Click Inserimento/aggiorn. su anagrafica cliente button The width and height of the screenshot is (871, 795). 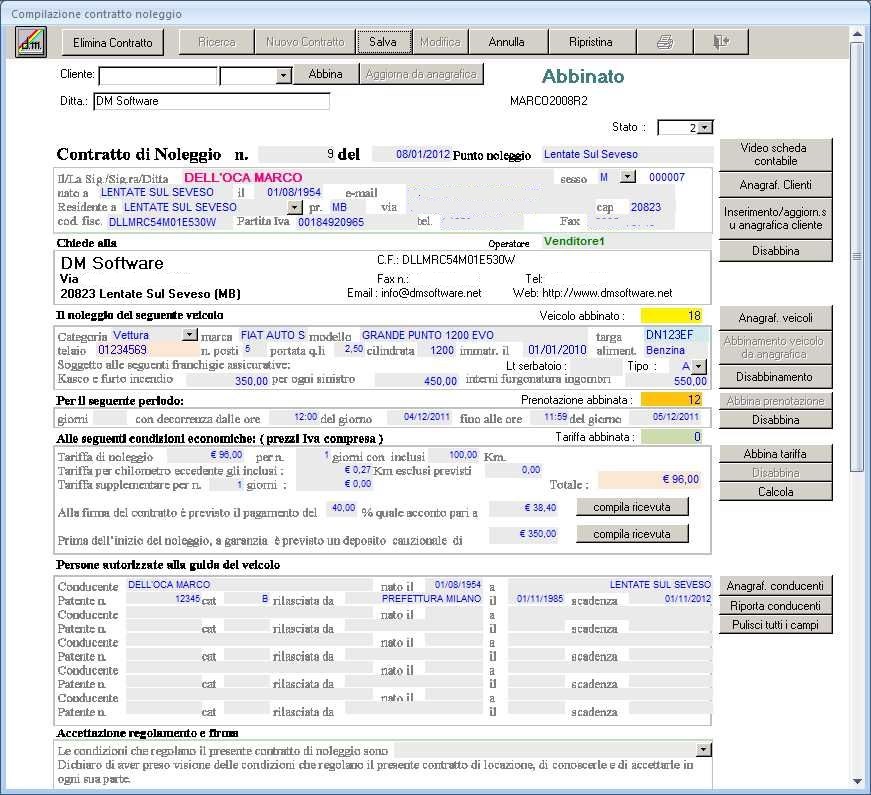[775, 218]
